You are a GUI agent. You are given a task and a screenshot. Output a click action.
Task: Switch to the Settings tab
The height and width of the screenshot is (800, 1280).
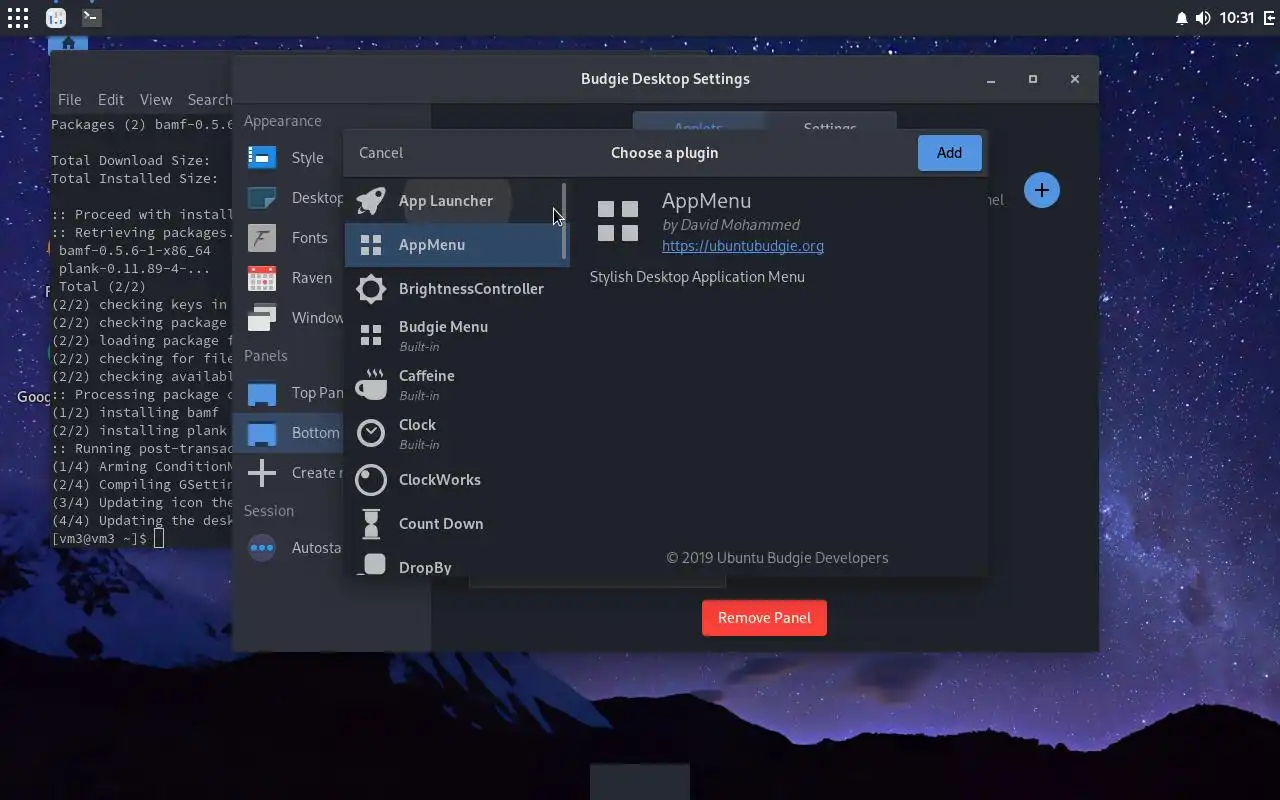click(x=830, y=127)
